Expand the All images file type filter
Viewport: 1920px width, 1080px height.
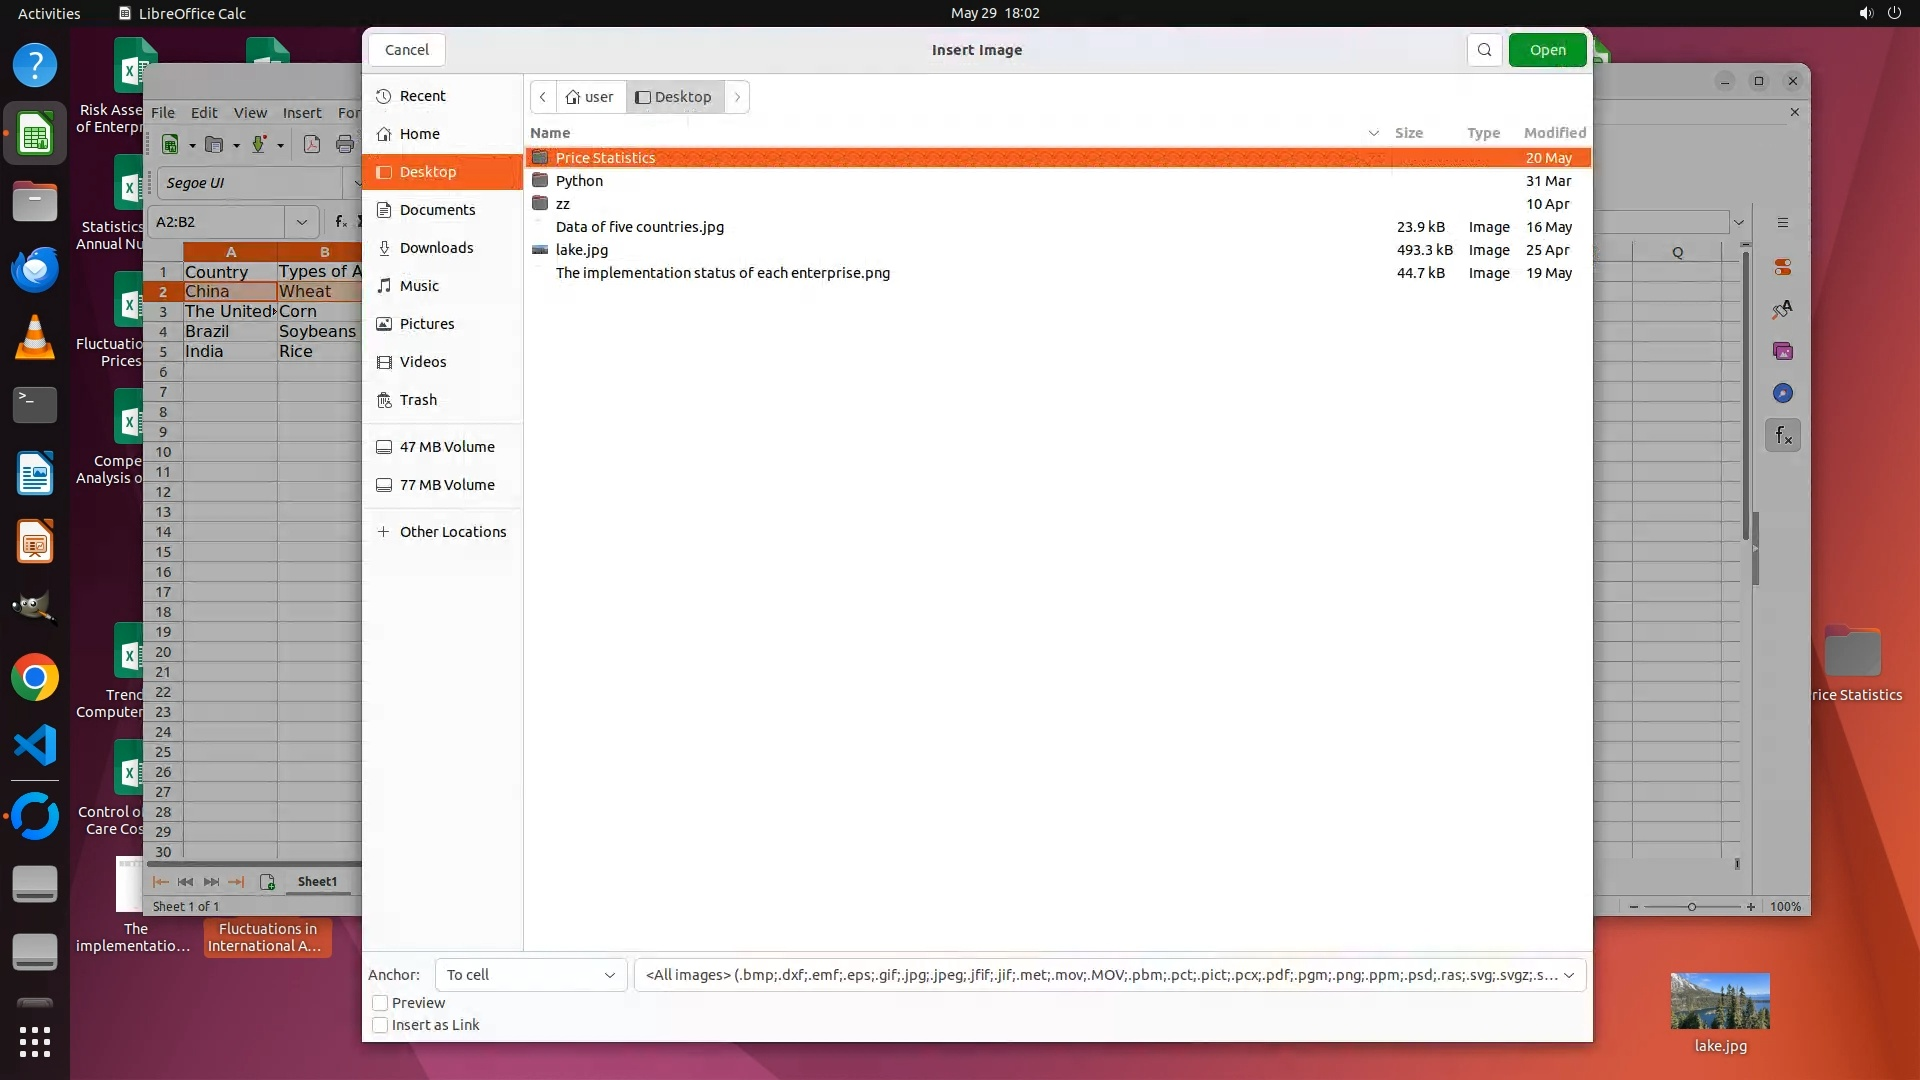click(1109, 975)
